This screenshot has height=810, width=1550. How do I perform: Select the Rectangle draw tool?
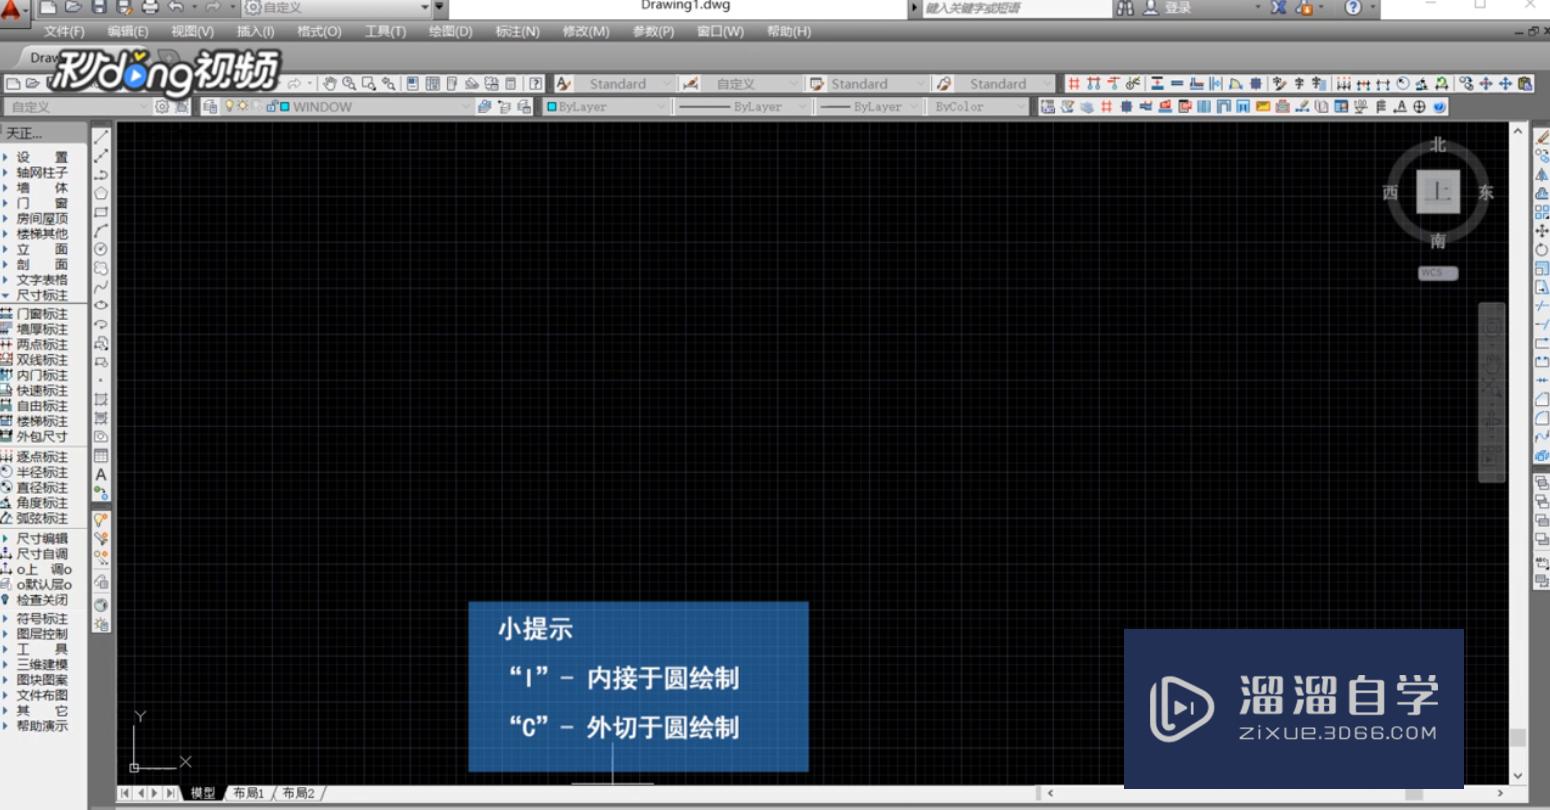coord(101,212)
